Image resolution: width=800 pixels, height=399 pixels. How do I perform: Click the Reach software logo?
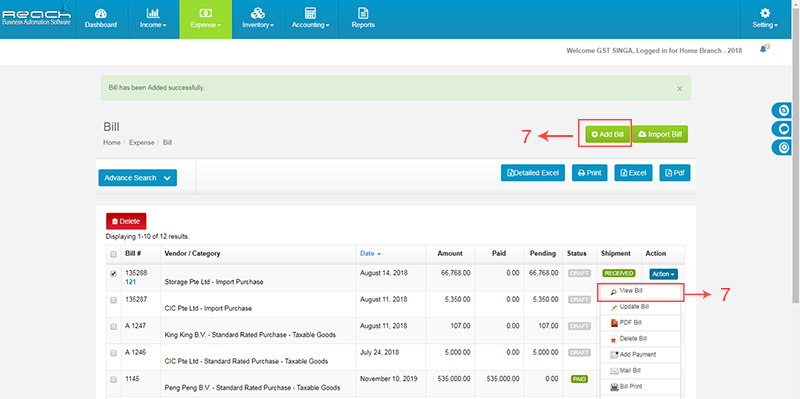click(x=37, y=15)
